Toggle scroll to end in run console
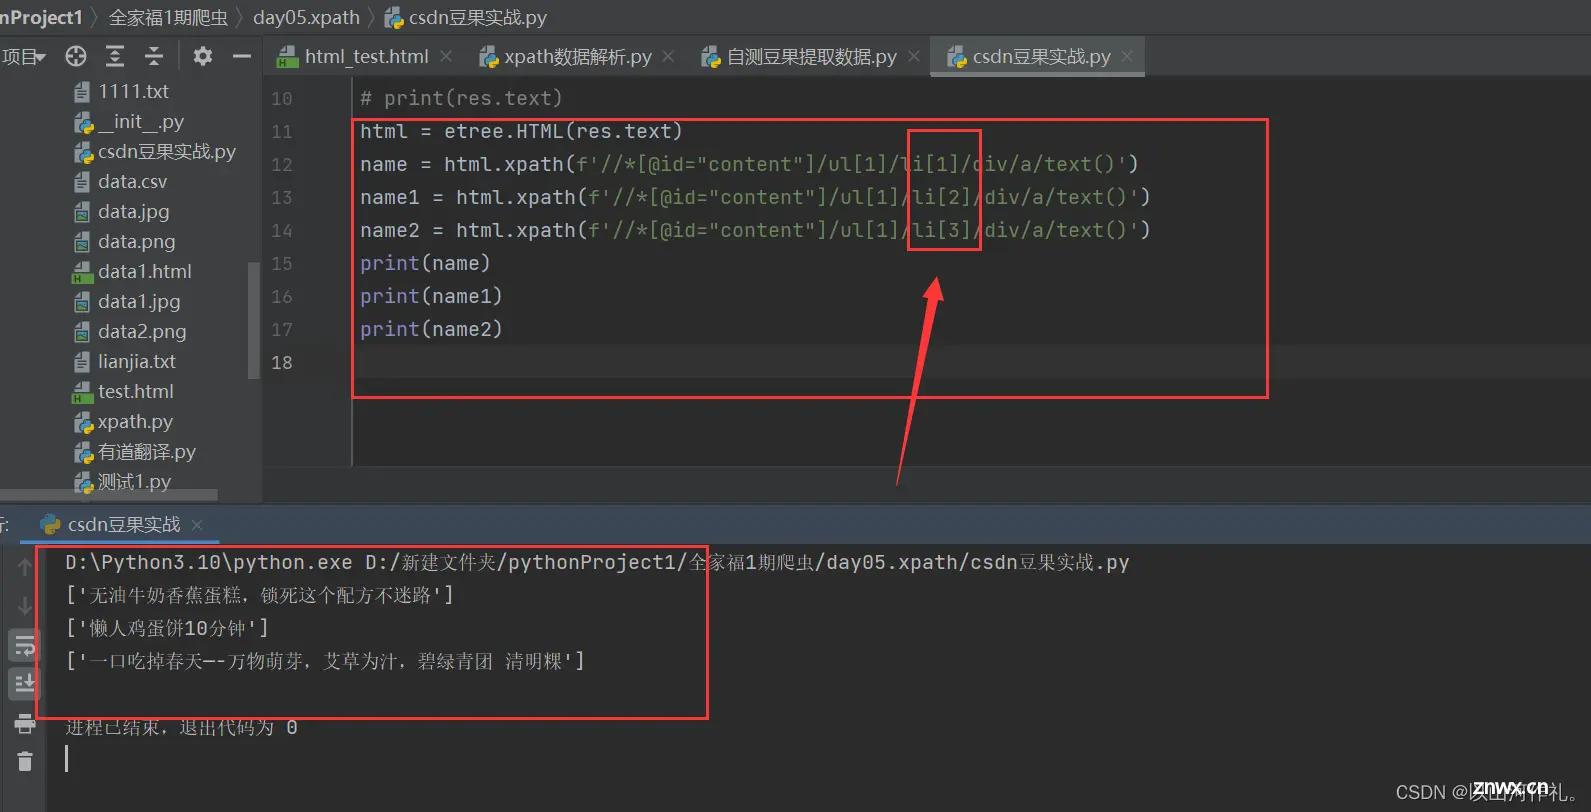This screenshot has width=1591, height=812. [x=25, y=683]
